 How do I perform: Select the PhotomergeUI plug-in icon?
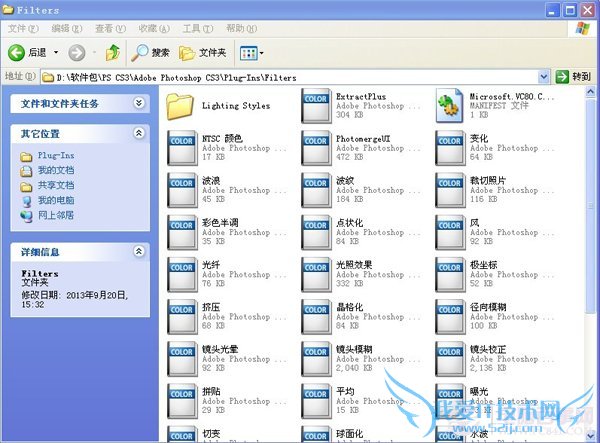[316, 148]
